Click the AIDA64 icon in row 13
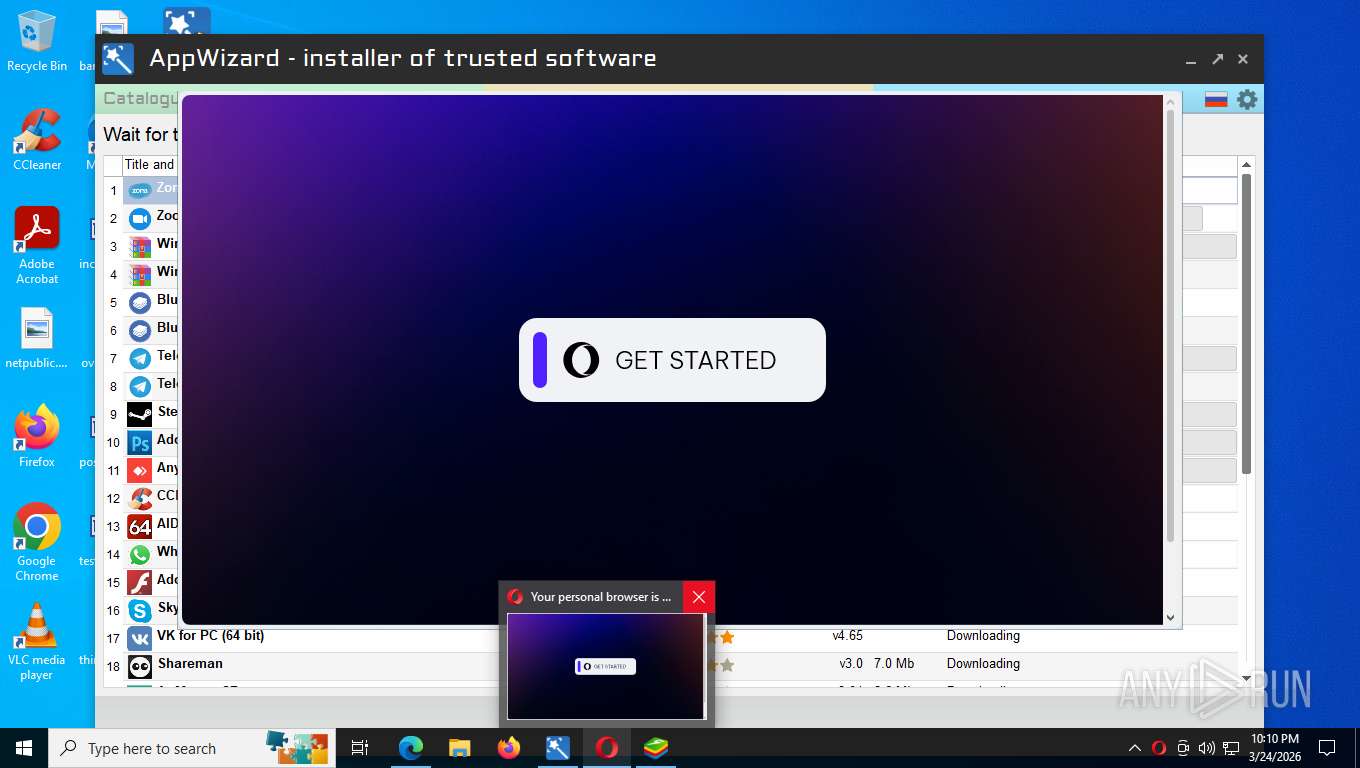Screen dimensions: 1360x768 (140, 526)
